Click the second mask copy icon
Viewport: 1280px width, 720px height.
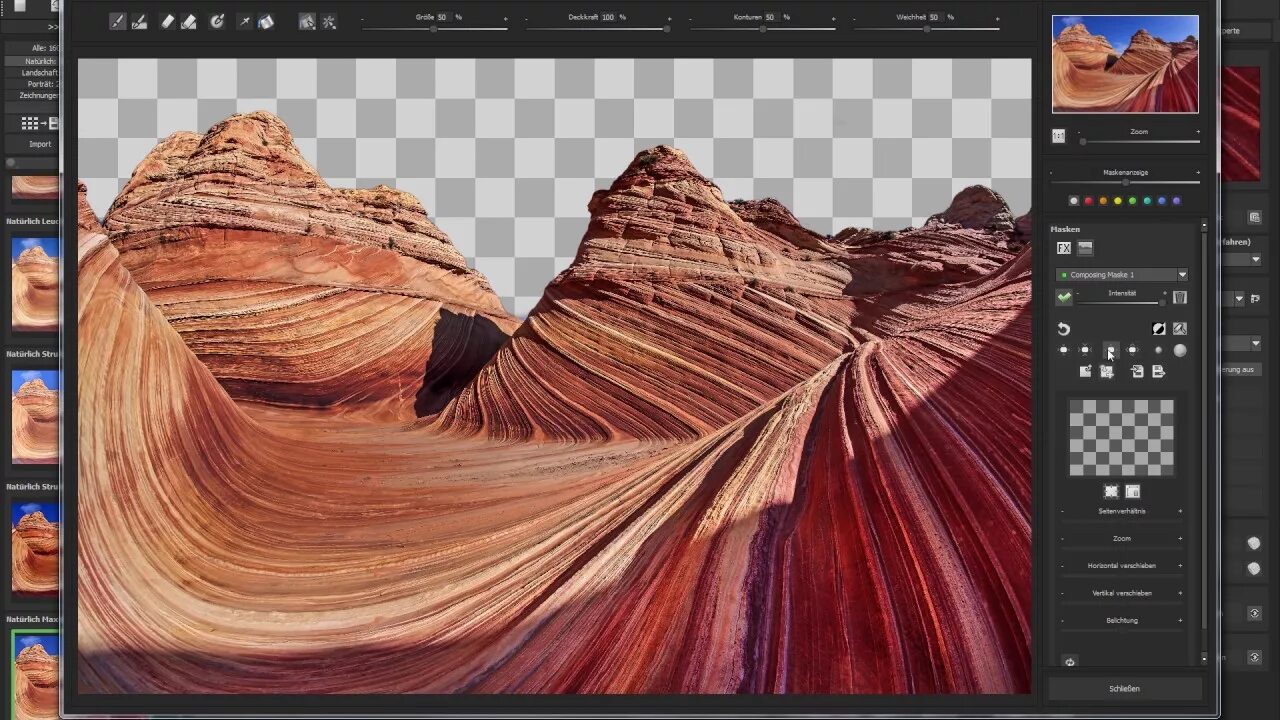(1107, 371)
